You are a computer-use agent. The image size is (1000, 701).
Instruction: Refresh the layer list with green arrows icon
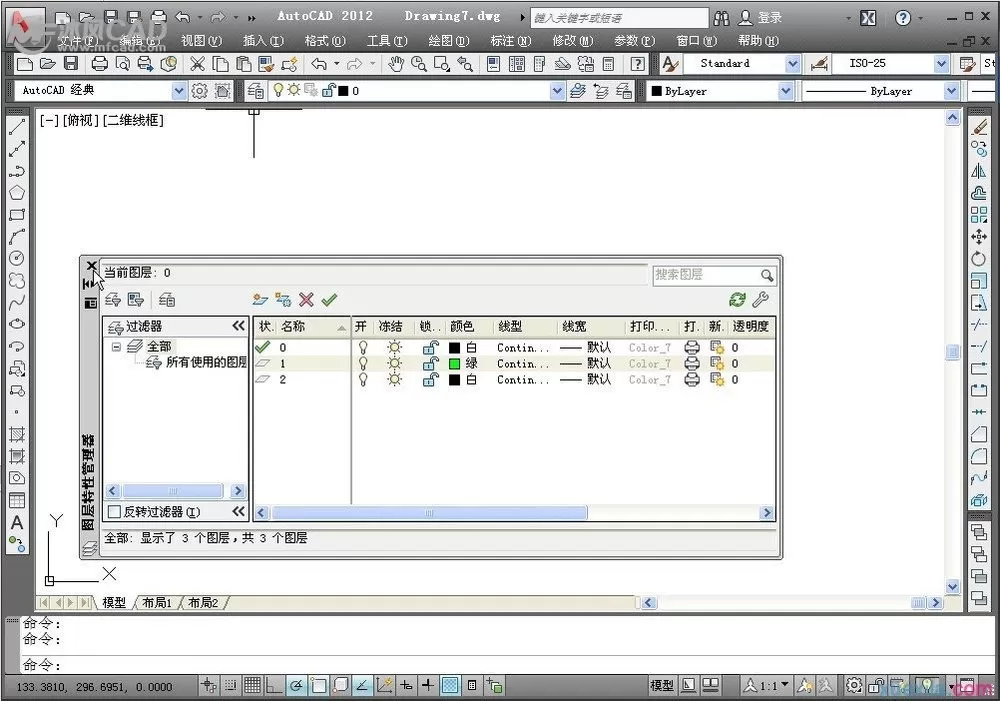coord(737,300)
